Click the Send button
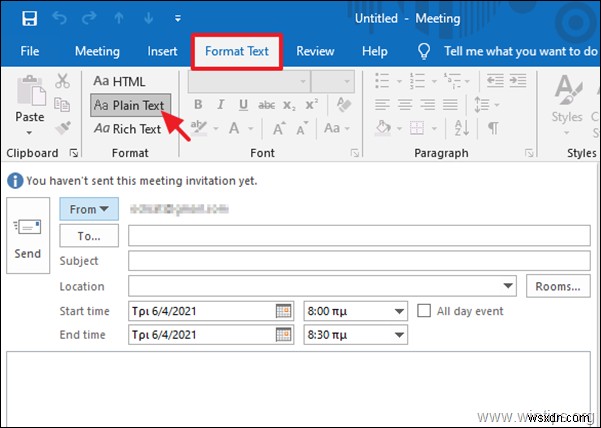This screenshot has width=601, height=428. tap(28, 235)
